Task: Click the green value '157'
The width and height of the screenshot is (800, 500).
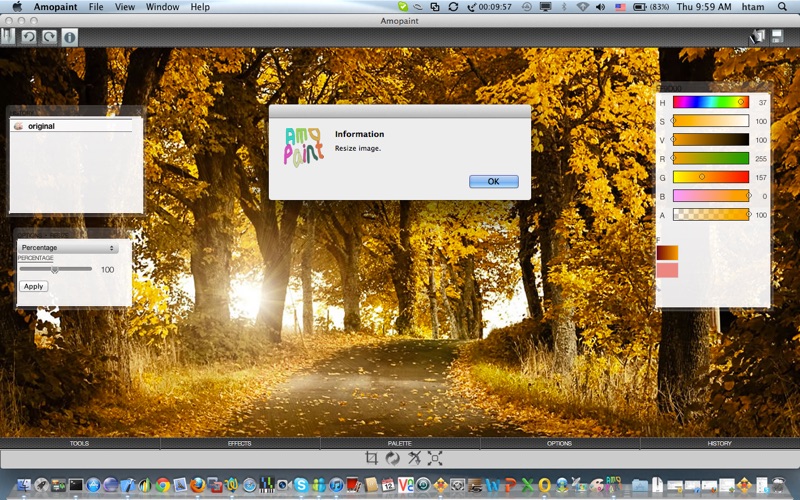Action: pyautogui.click(x=761, y=178)
